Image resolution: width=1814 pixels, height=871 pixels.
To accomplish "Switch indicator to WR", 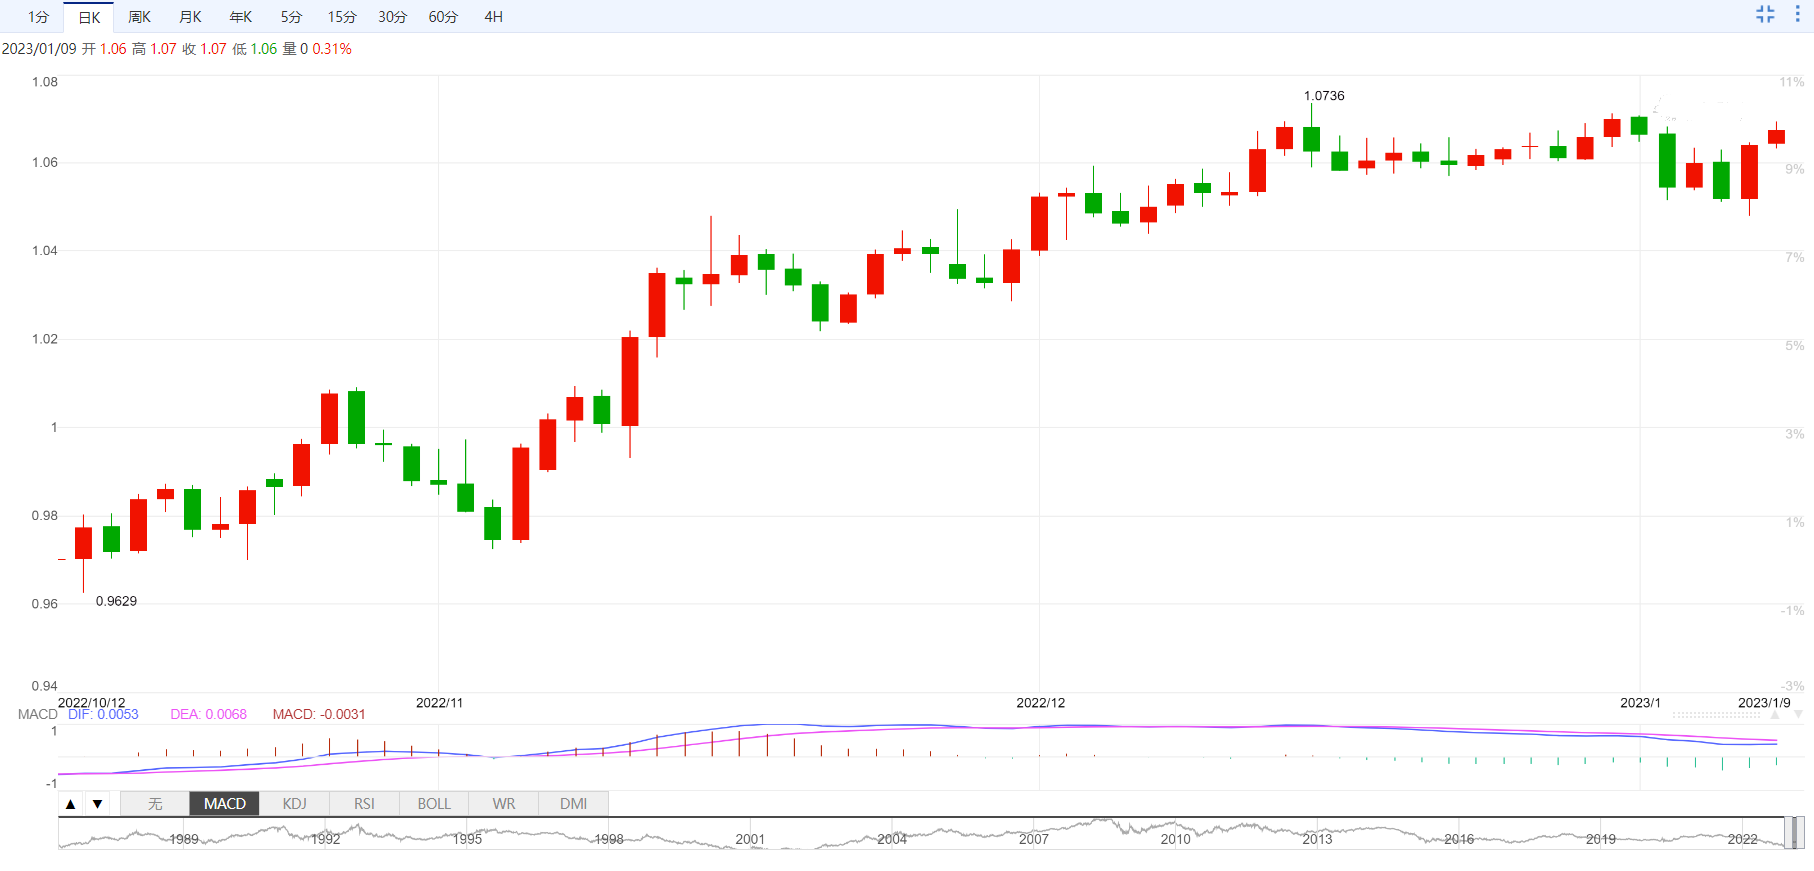I will click(504, 804).
